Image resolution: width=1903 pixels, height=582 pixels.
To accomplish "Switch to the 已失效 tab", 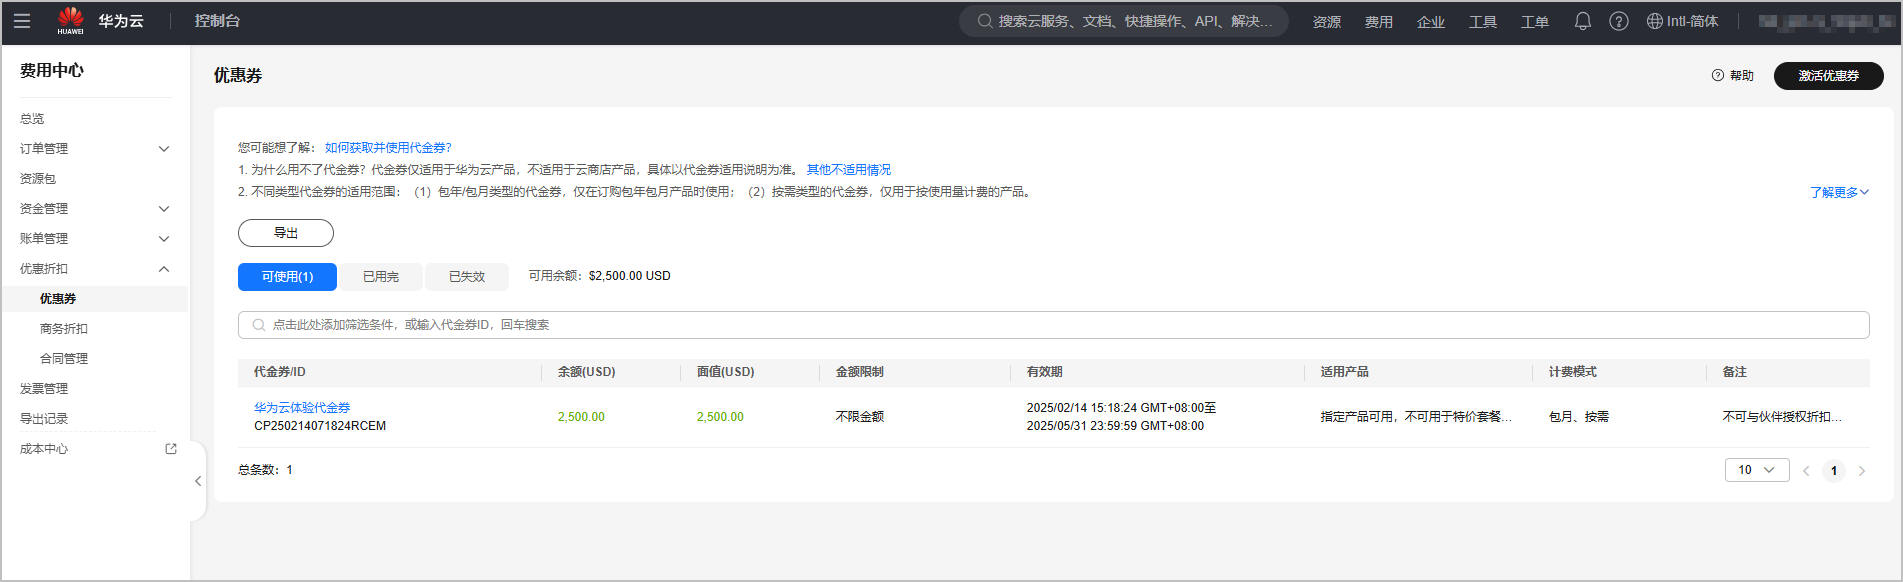I will point(466,277).
